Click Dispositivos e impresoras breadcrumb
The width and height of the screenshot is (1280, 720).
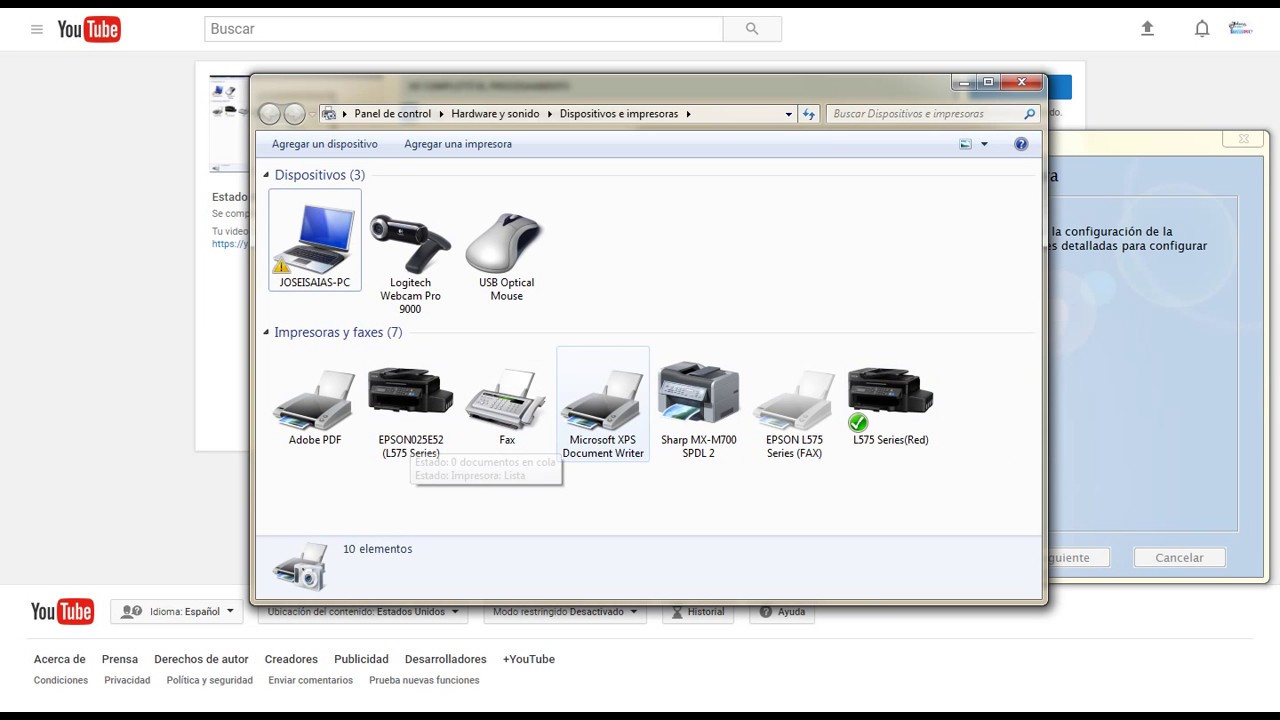pyautogui.click(x=619, y=114)
